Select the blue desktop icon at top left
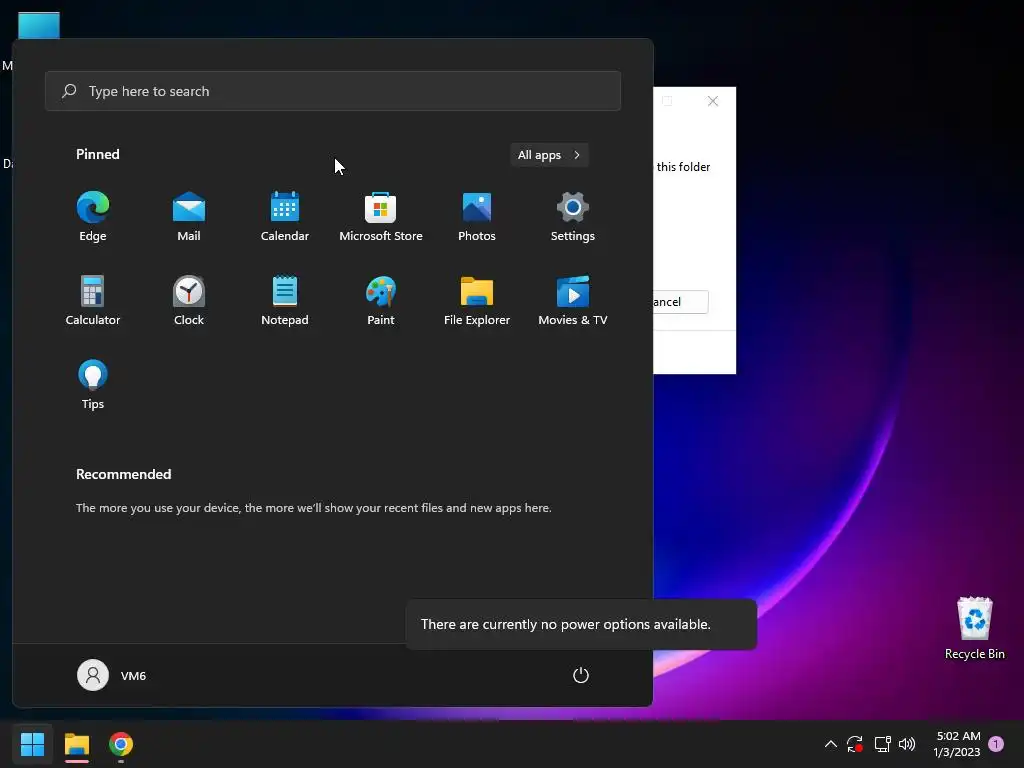 coord(39,25)
